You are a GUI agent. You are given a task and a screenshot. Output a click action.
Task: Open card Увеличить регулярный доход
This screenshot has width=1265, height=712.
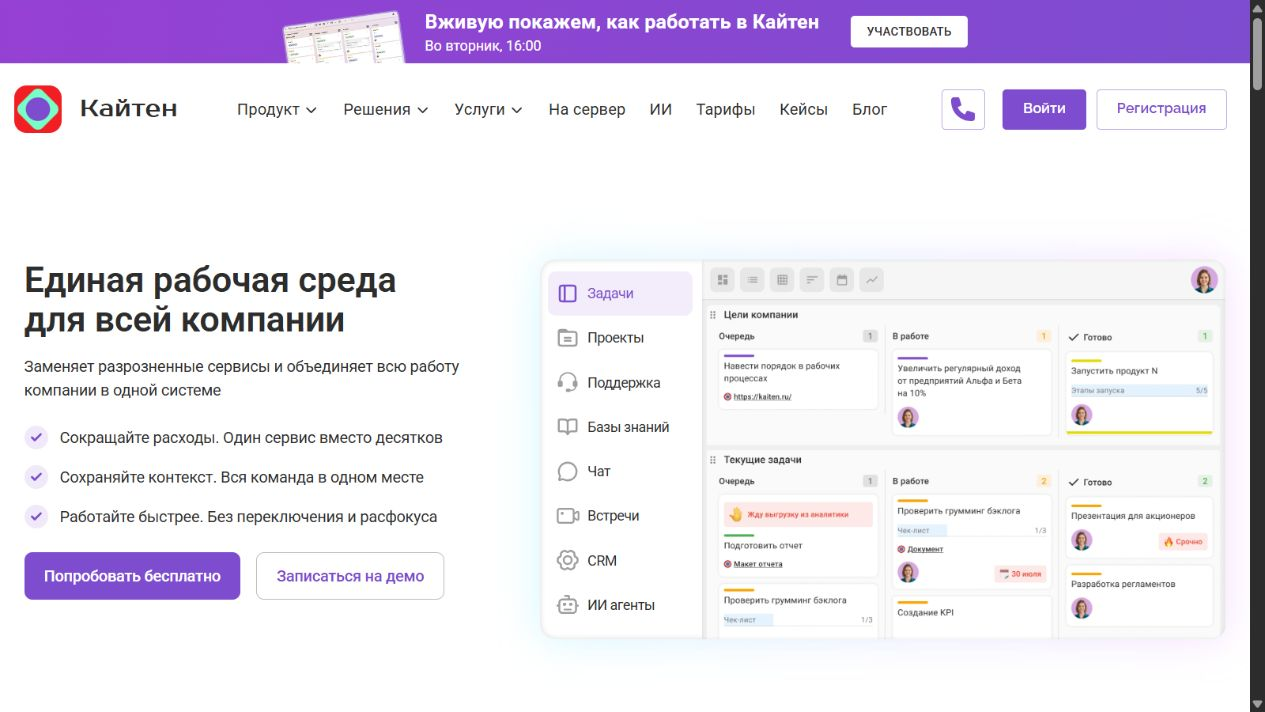pos(971,392)
